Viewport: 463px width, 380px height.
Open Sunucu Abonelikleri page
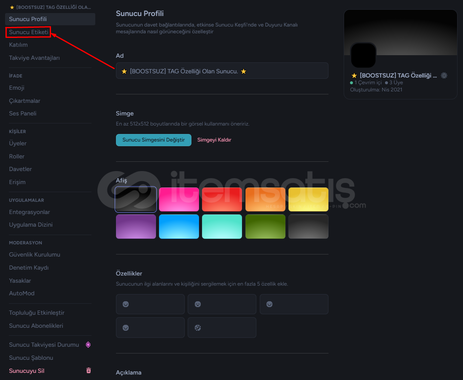pos(36,326)
